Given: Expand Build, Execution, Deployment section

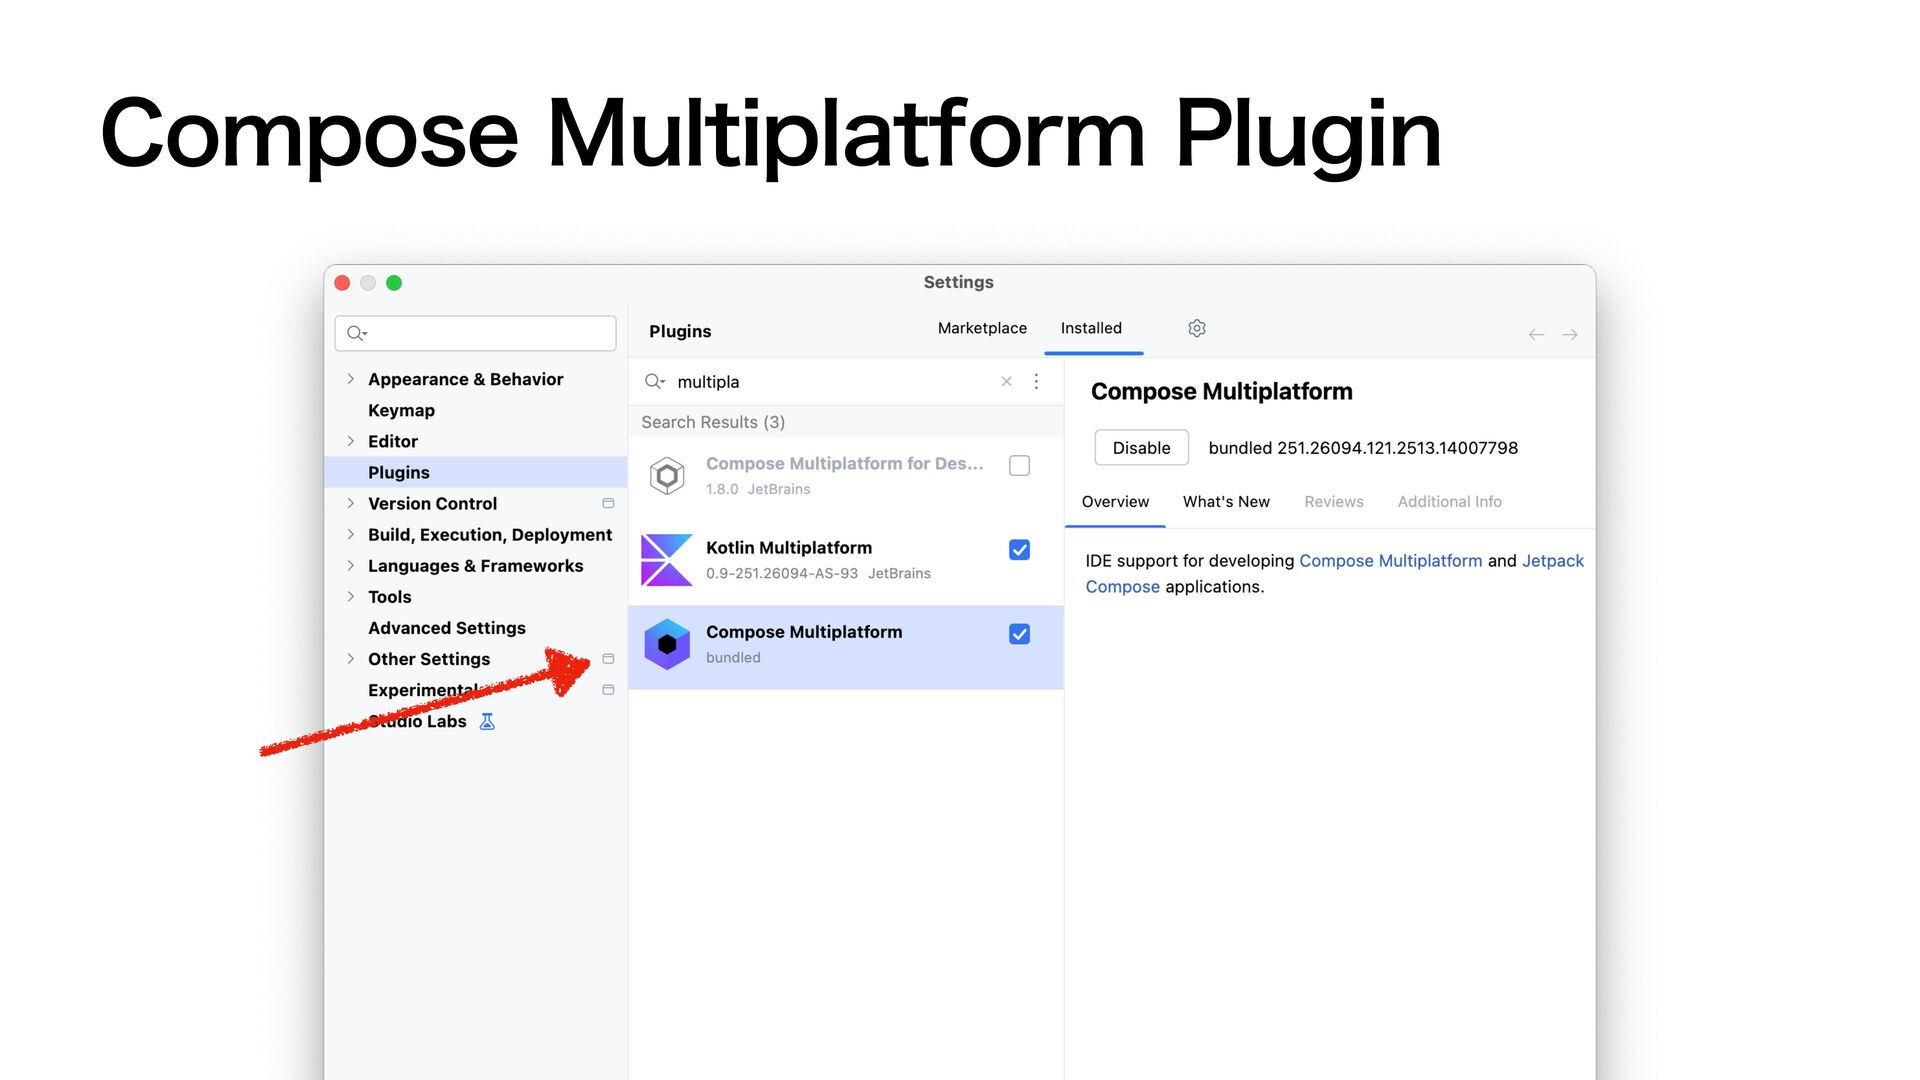Looking at the screenshot, I should coord(350,534).
